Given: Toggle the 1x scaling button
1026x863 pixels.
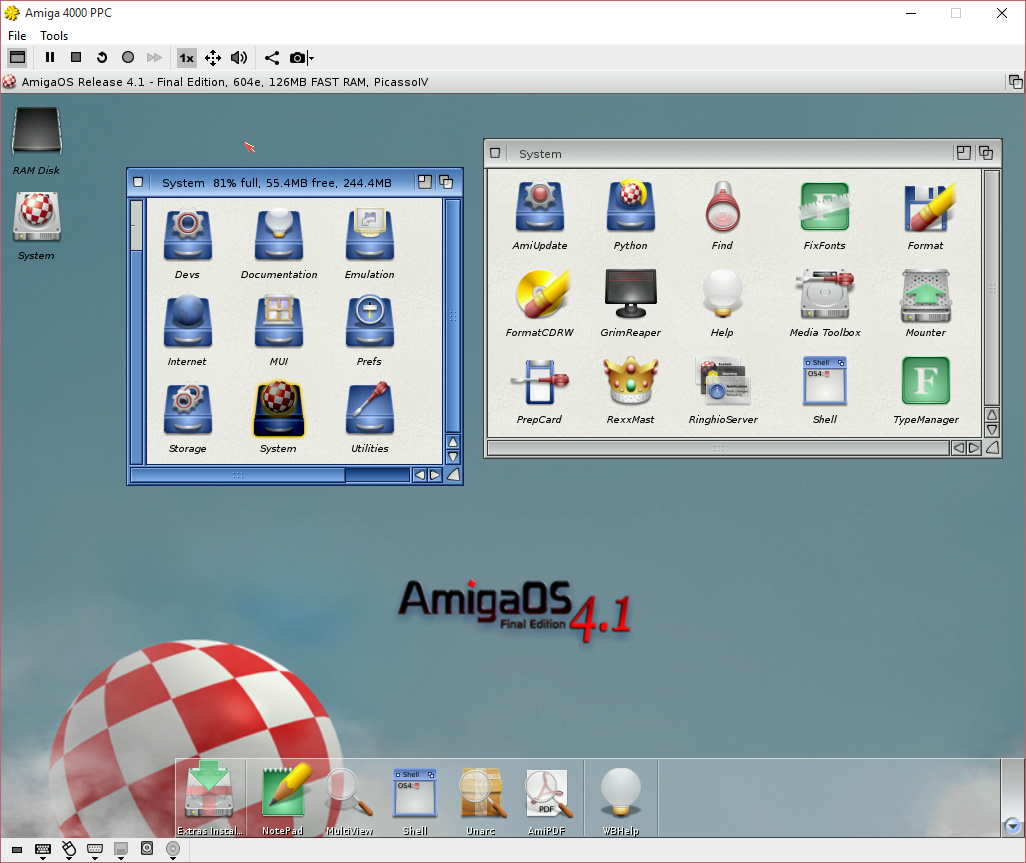Looking at the screenshot, I should 186,58.
